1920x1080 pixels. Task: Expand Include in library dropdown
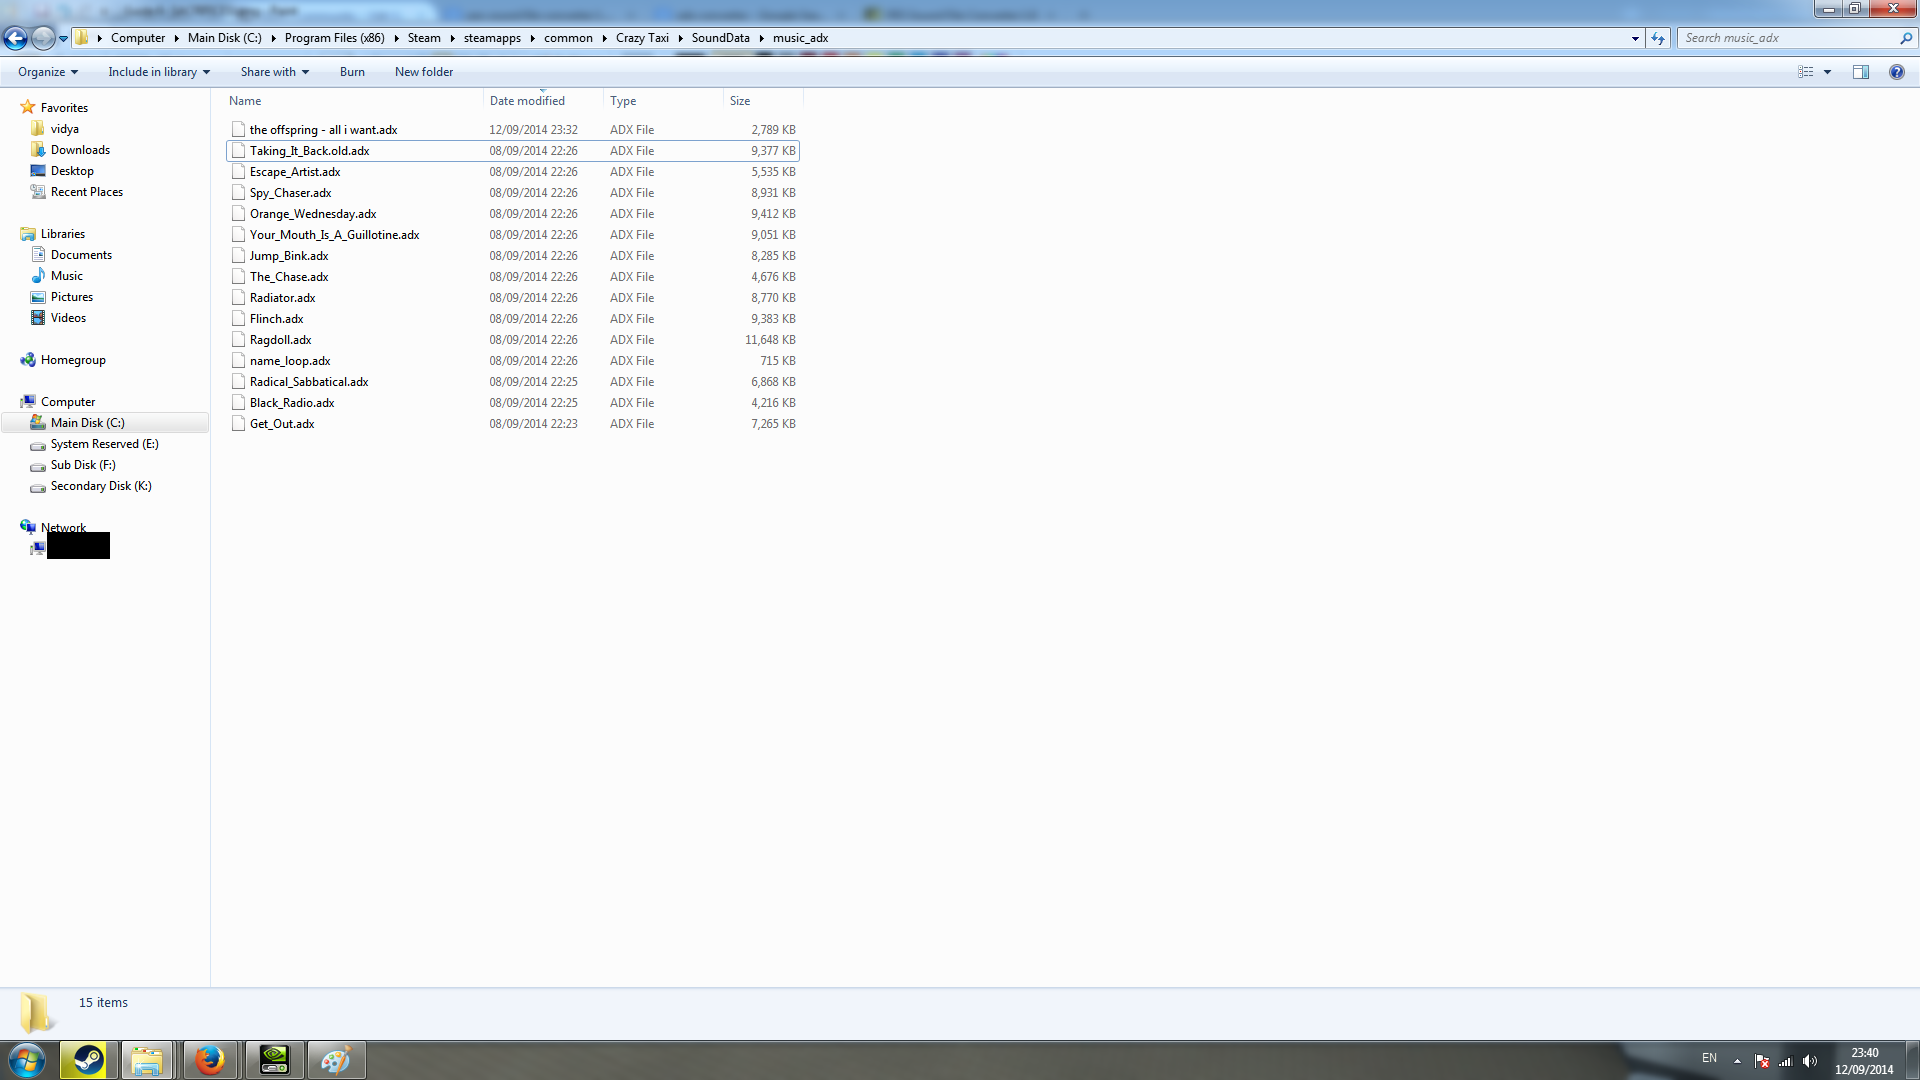[159, 72]
